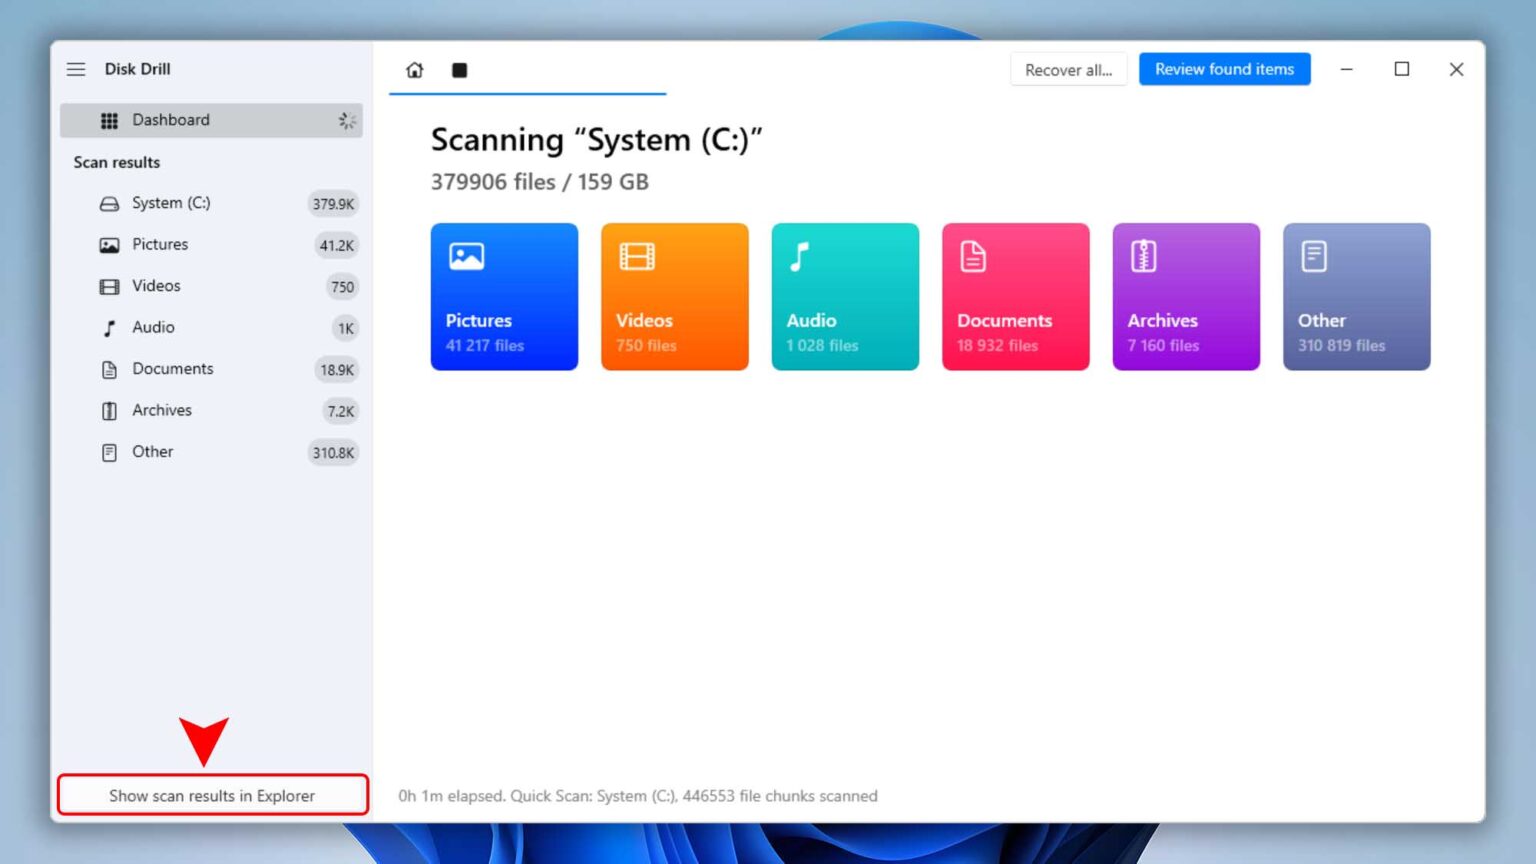Stop the scan using the square icon
This screenshot has height=864, width=1536.
point(460,70)
